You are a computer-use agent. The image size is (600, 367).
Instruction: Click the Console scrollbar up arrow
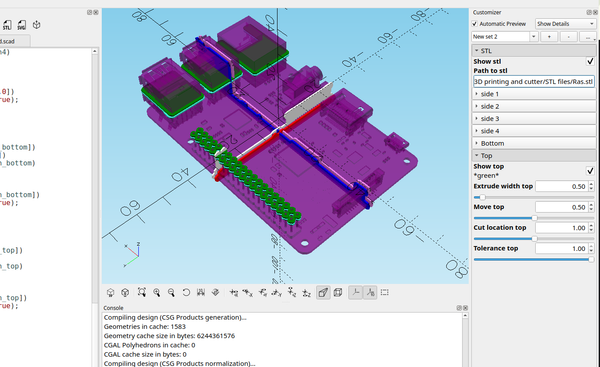[465, 316]
